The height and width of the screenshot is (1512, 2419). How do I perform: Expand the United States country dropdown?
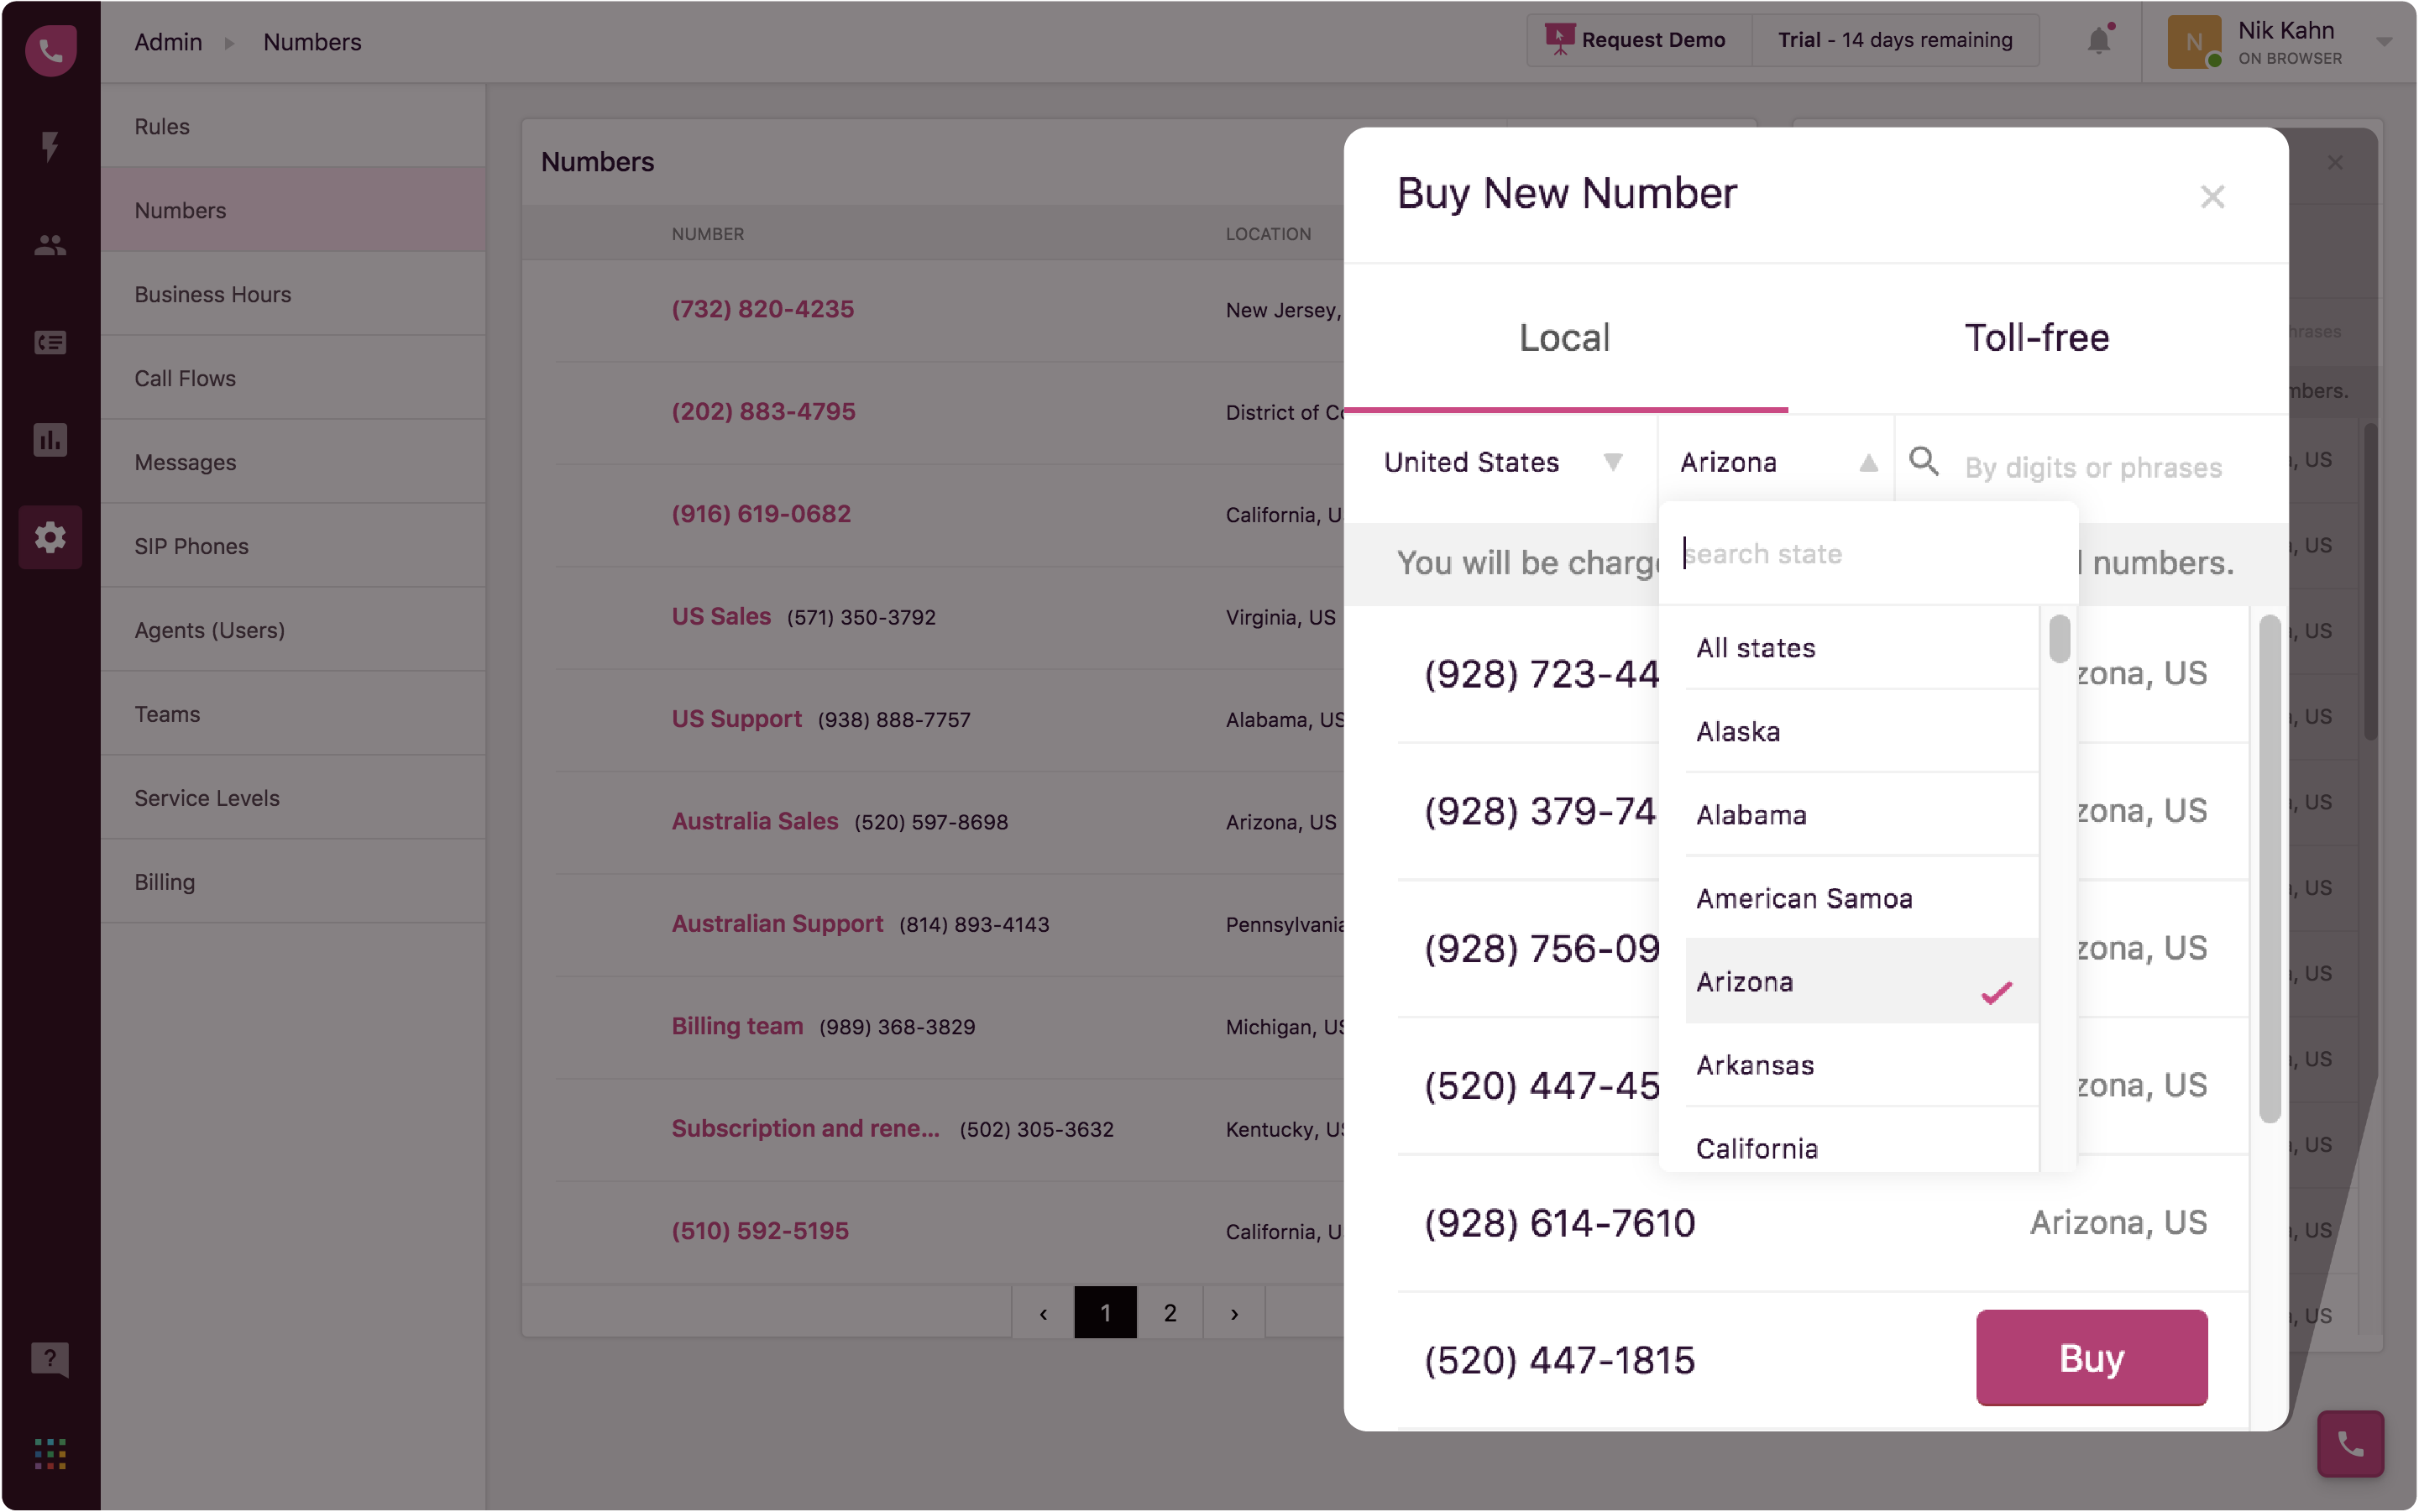pyautogui.click(x=1501, y=462)
